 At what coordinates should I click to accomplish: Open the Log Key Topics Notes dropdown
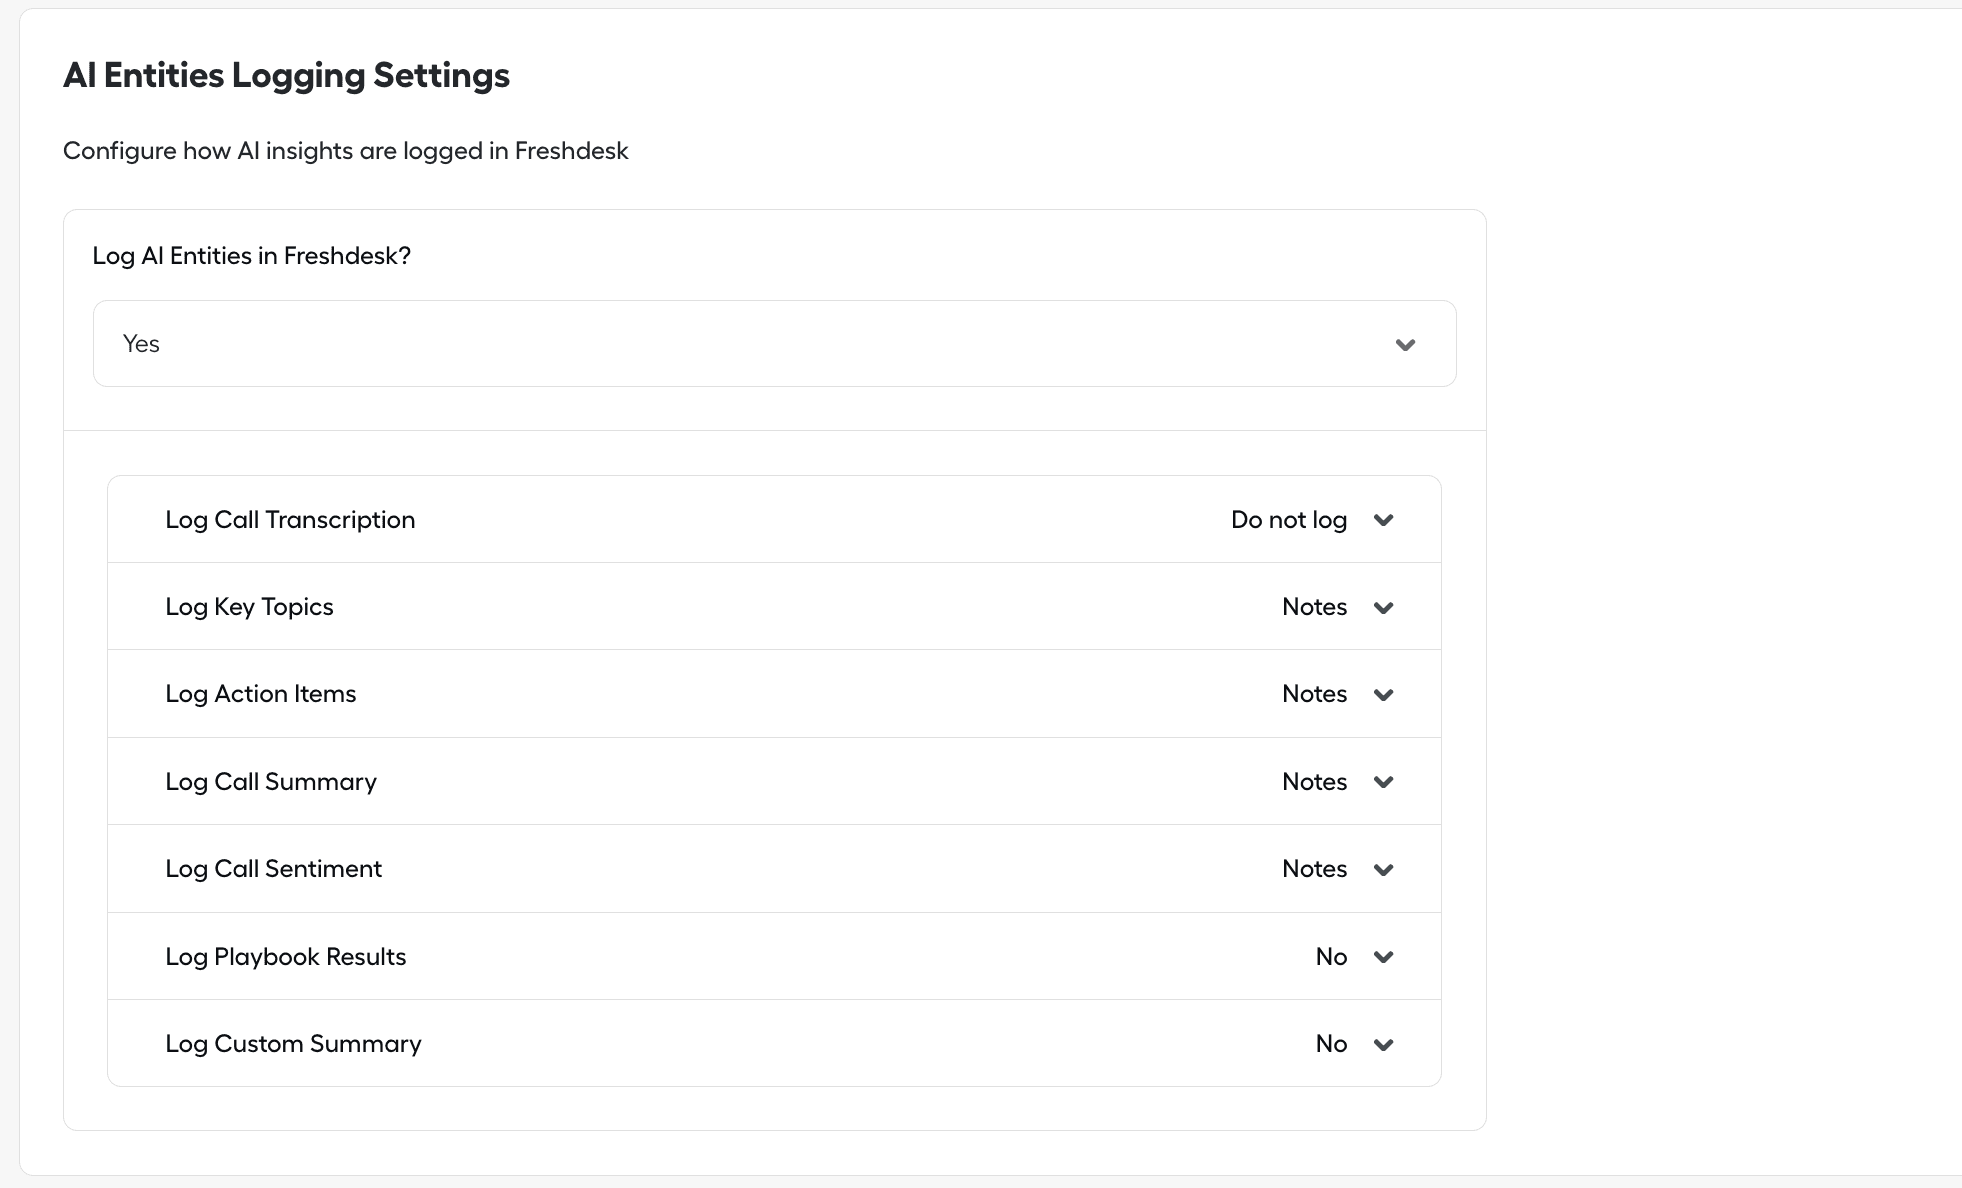tap(1338, 607)
